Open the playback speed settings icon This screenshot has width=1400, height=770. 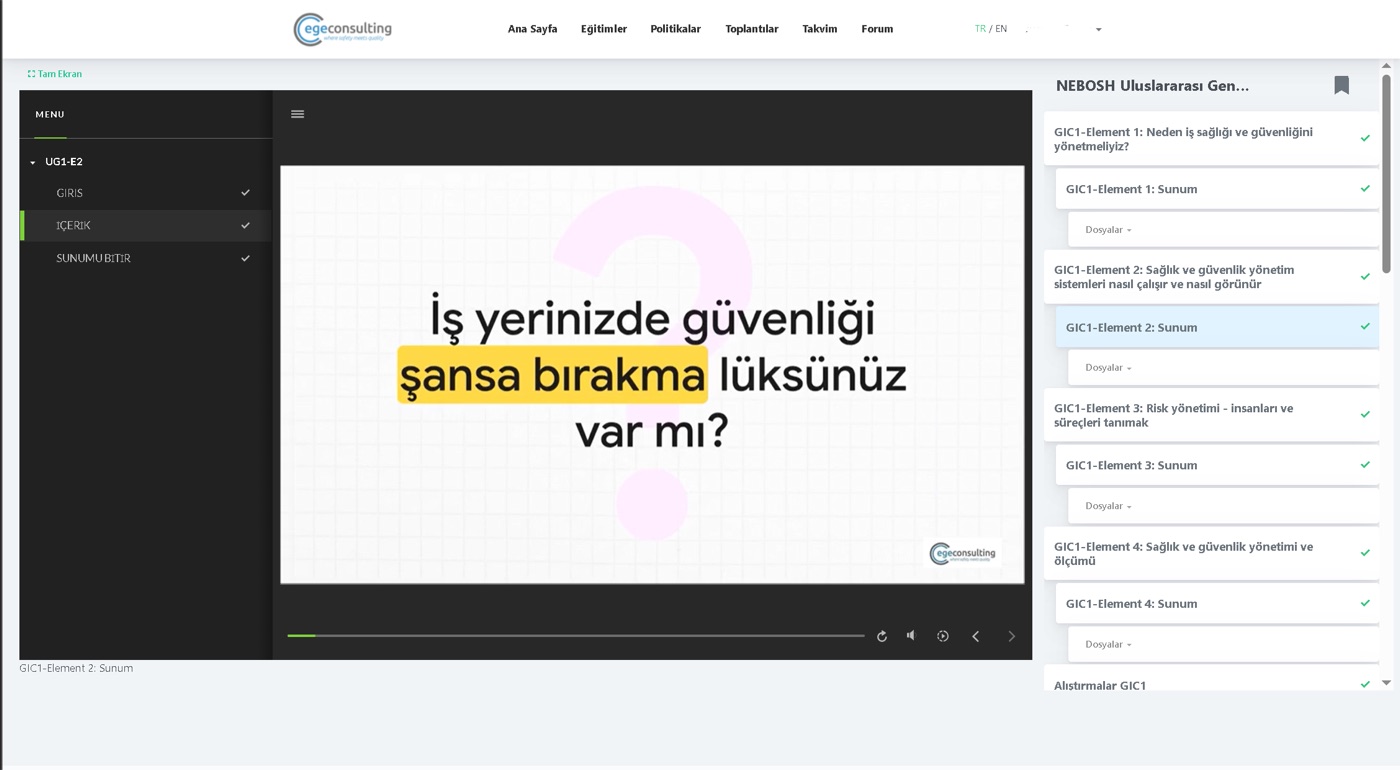pos(942,636)
